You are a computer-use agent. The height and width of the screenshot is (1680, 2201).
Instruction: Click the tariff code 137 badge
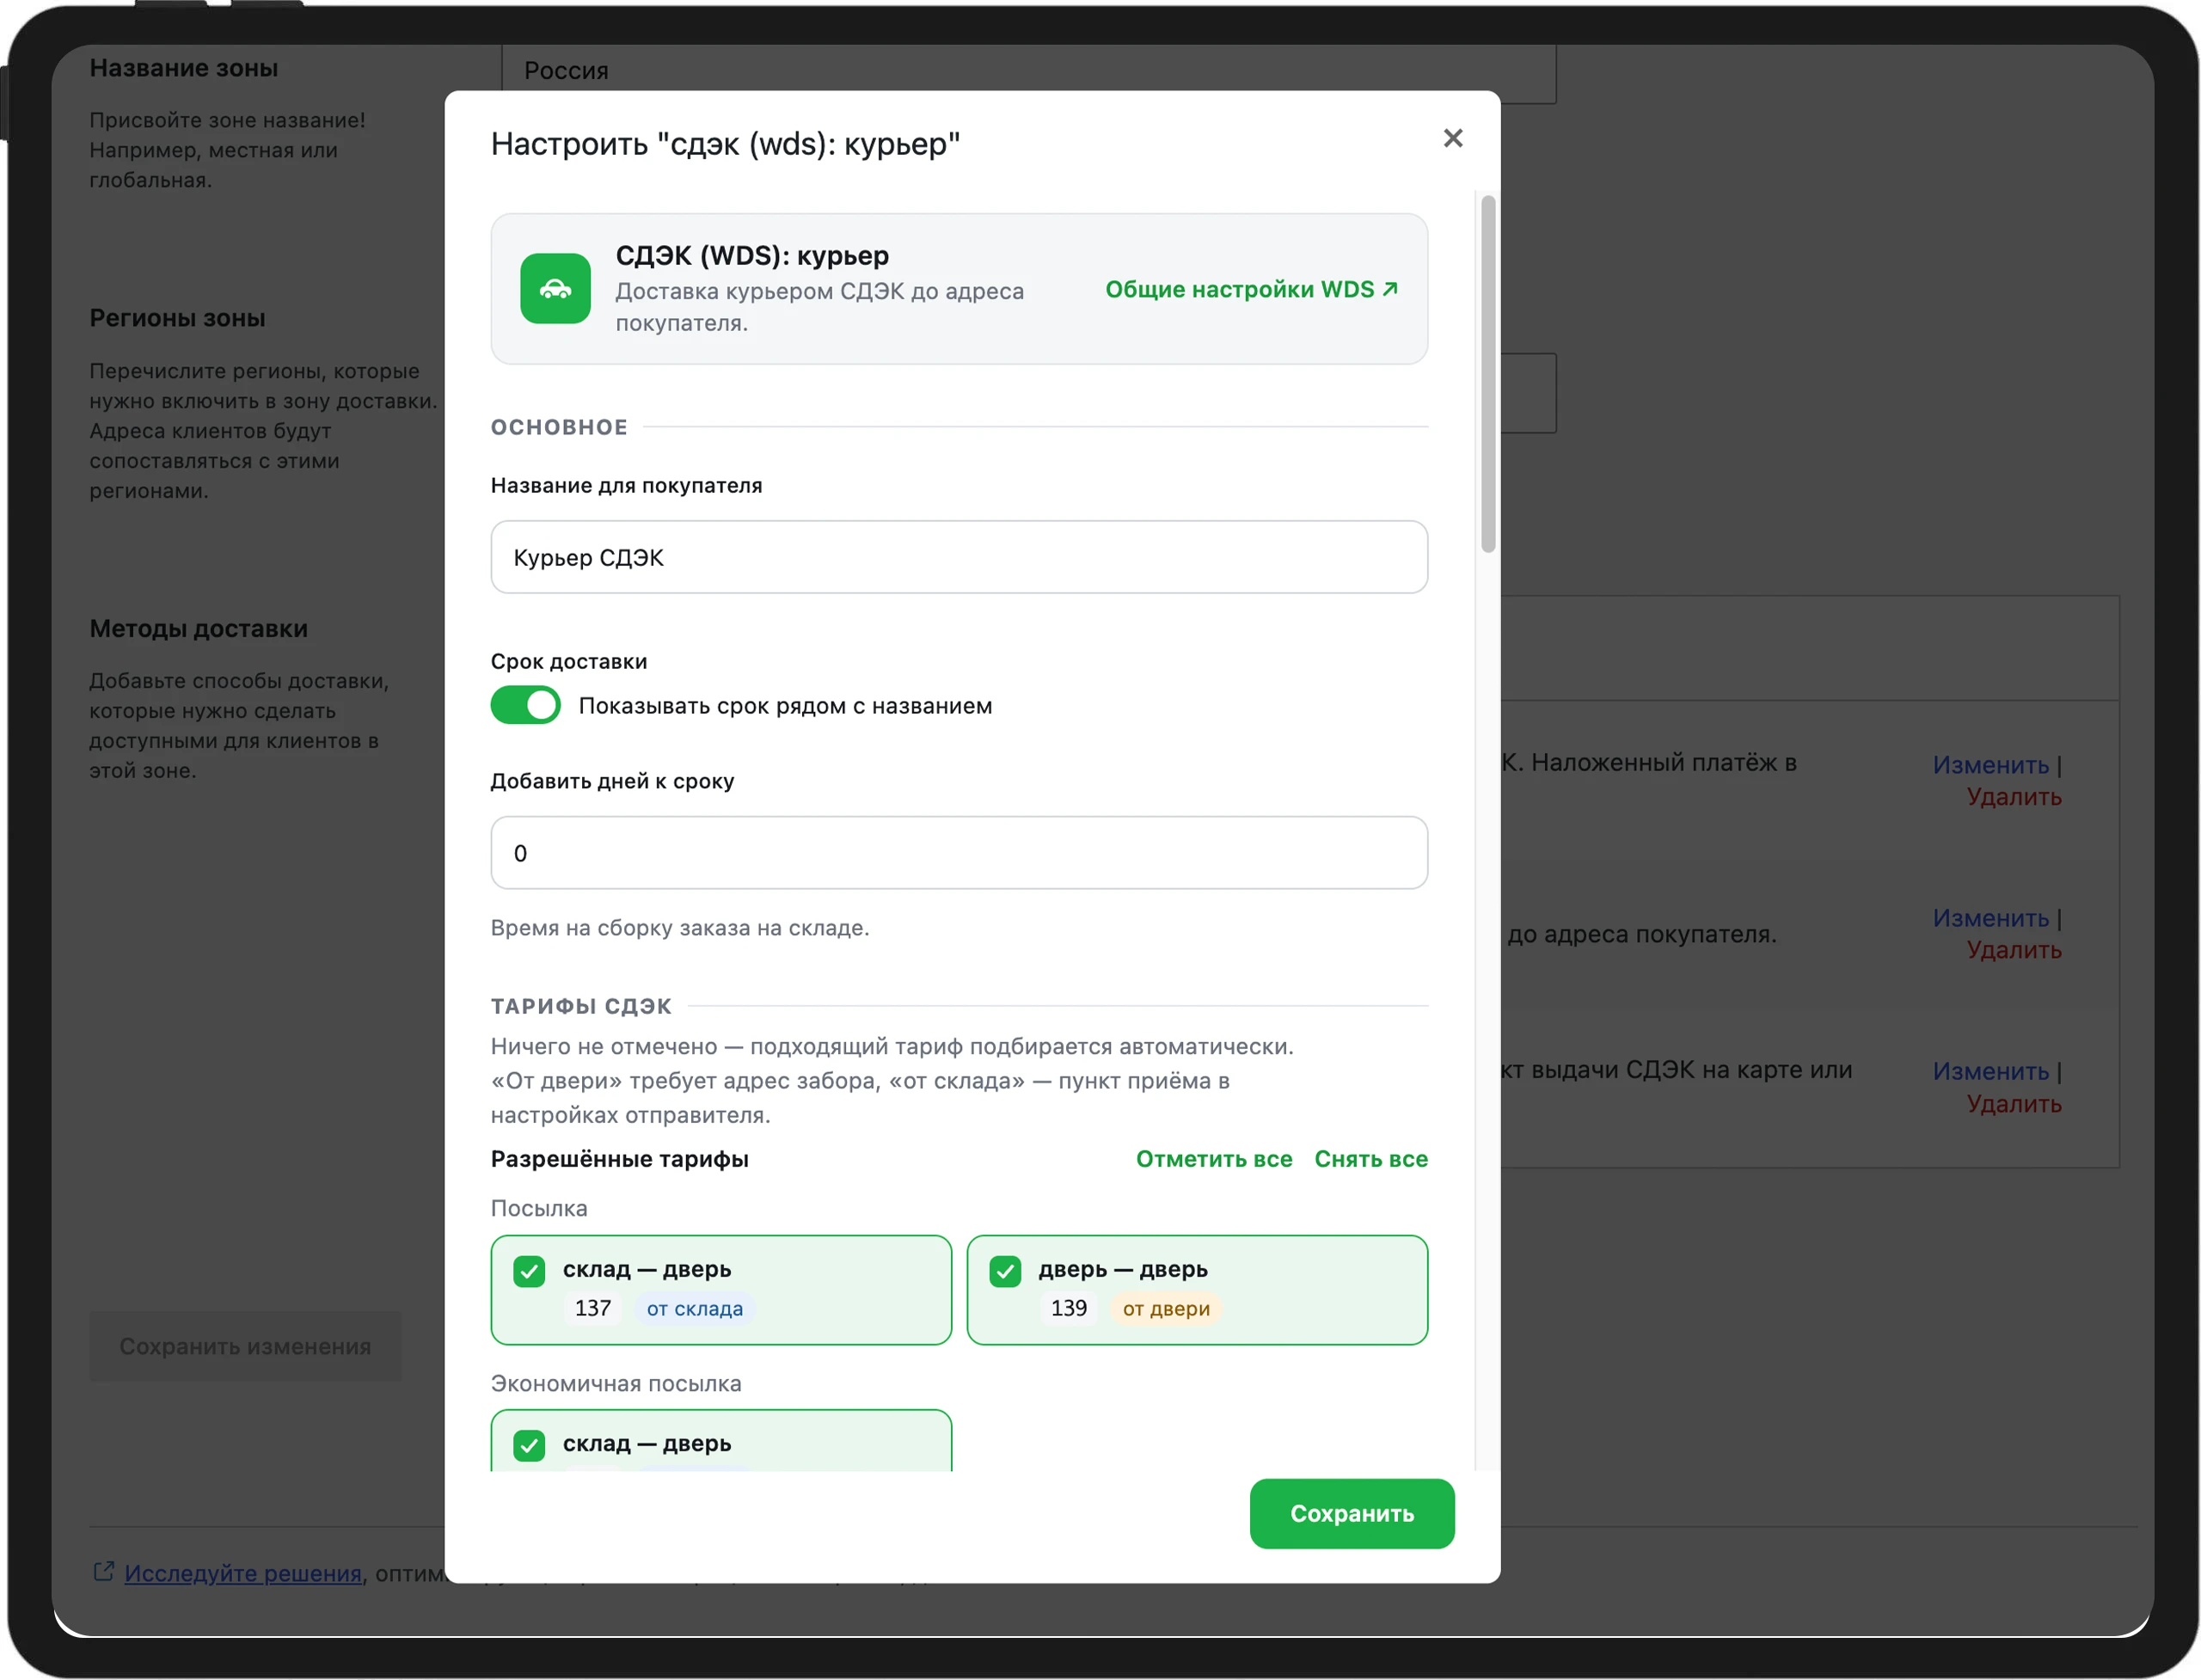tap(592, 1308)
